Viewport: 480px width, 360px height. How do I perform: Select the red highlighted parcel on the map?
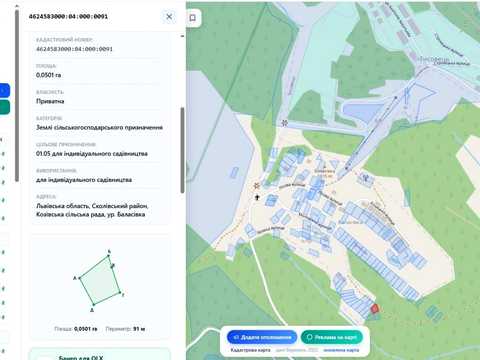375,309
